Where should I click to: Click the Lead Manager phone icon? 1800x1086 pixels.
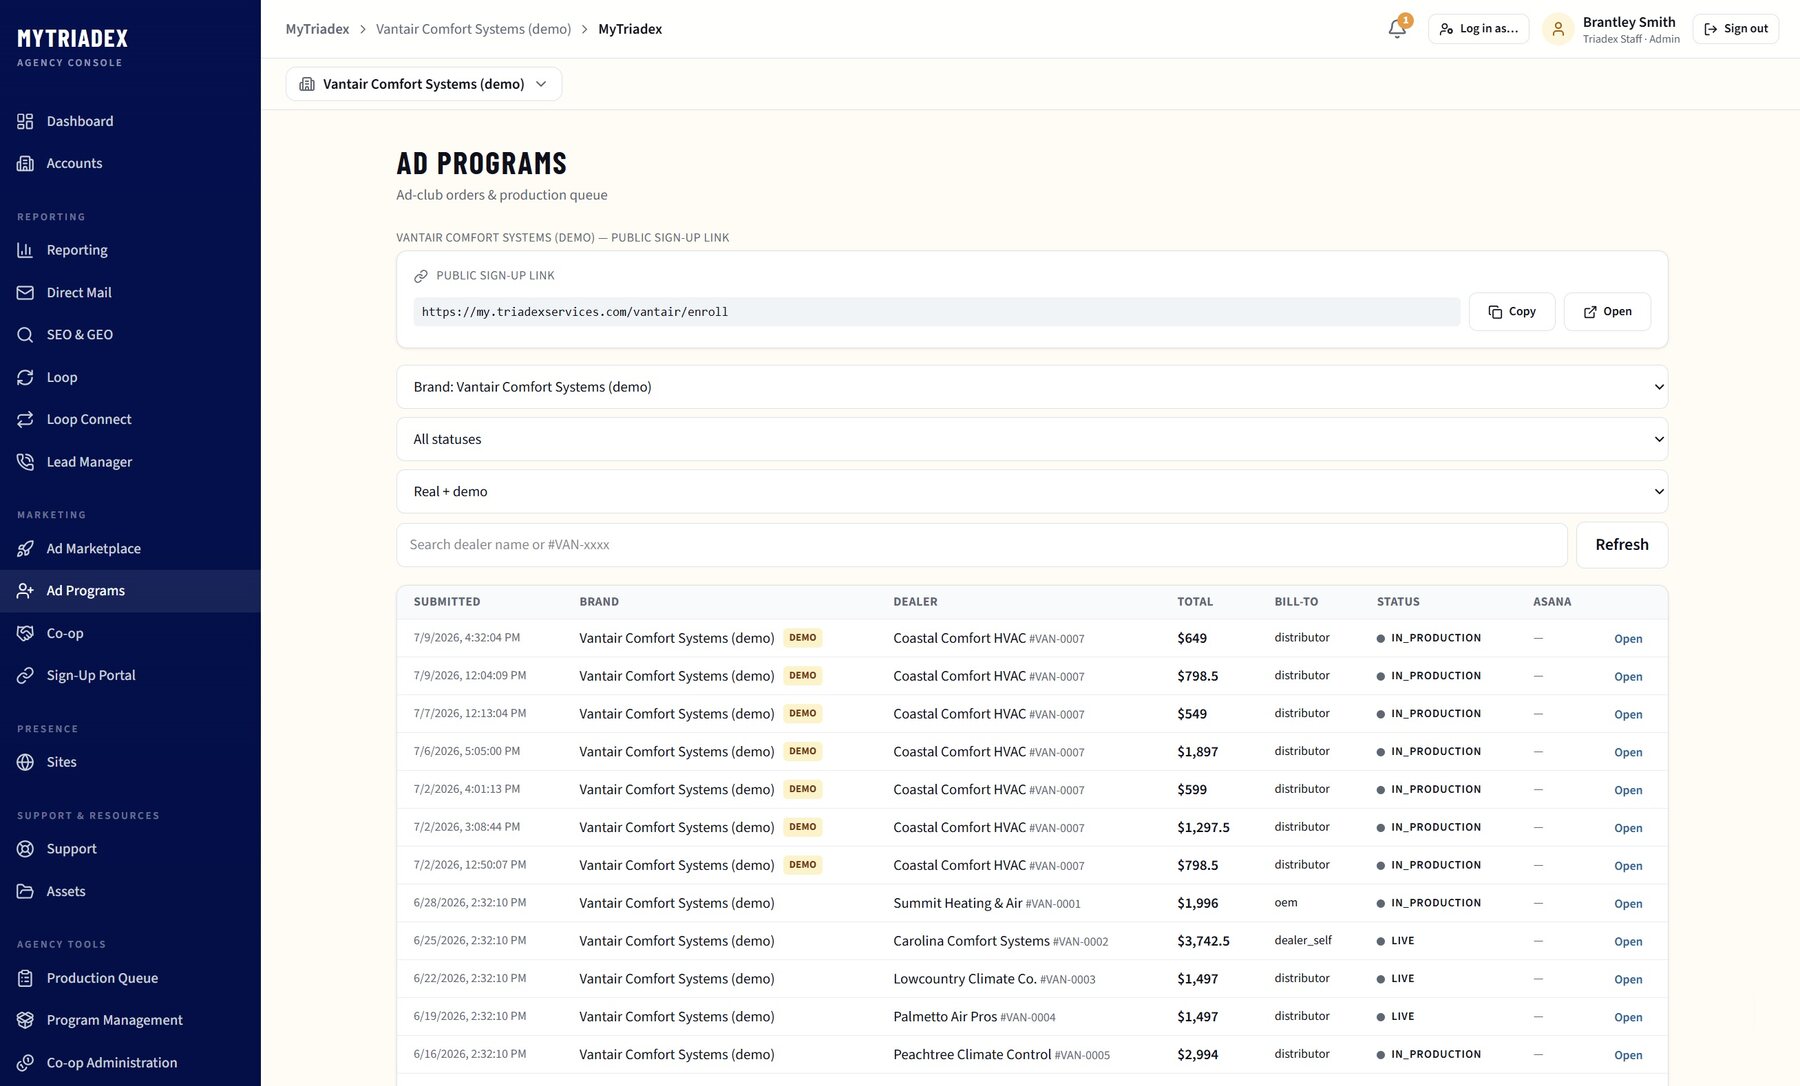(x=25, y=462)
